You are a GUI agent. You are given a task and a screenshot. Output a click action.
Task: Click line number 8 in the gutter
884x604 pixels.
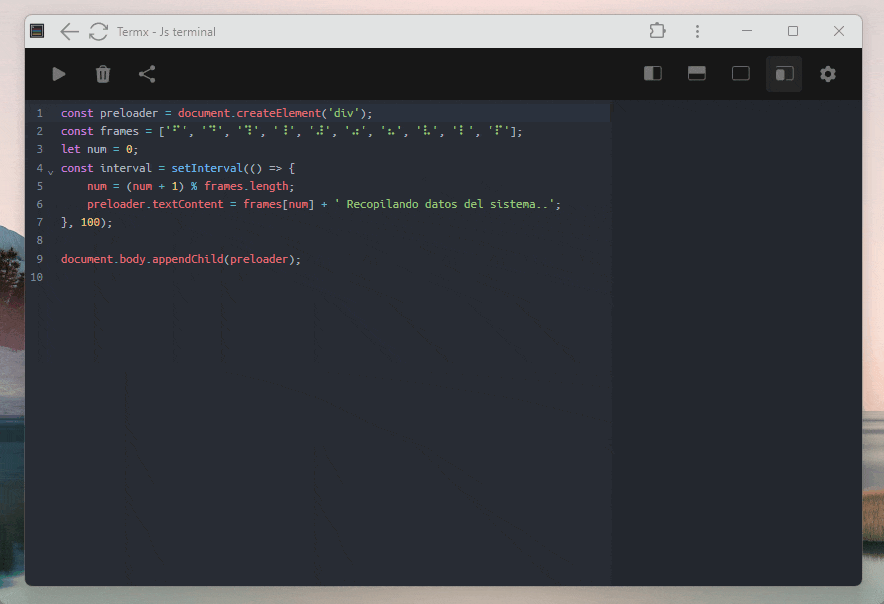coord(39,240)
